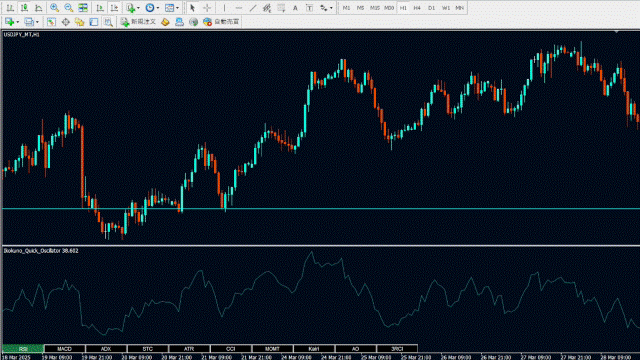This screenshot has height=360, width=640.
Task: Switch oscillator to AO tab
Action: pos(356,349)
